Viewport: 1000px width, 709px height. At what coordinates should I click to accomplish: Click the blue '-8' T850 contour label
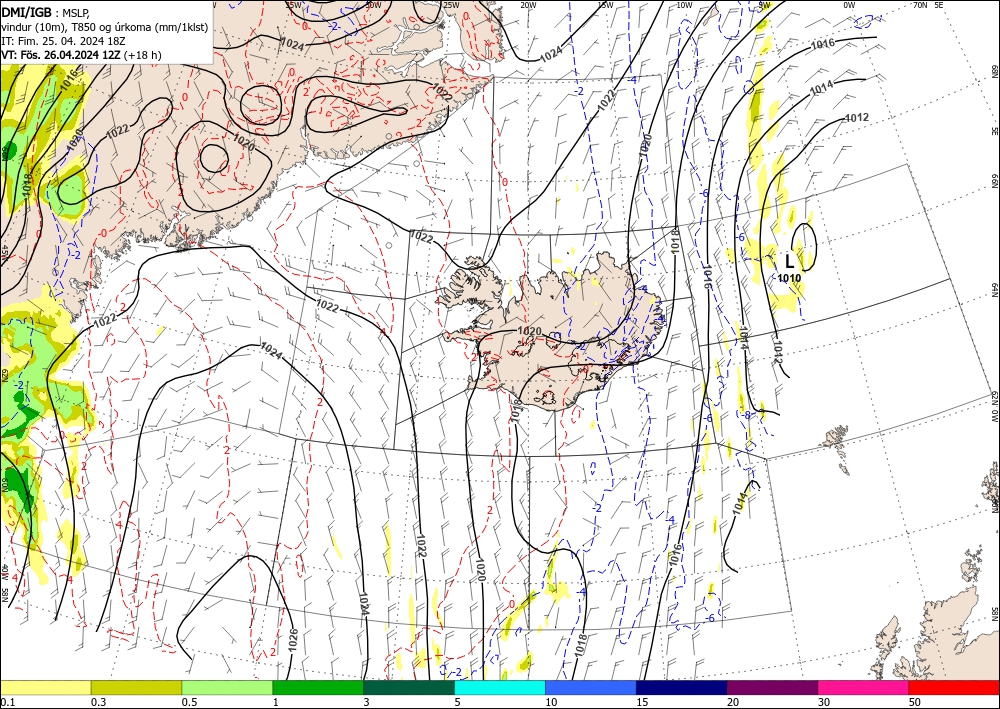747,415
